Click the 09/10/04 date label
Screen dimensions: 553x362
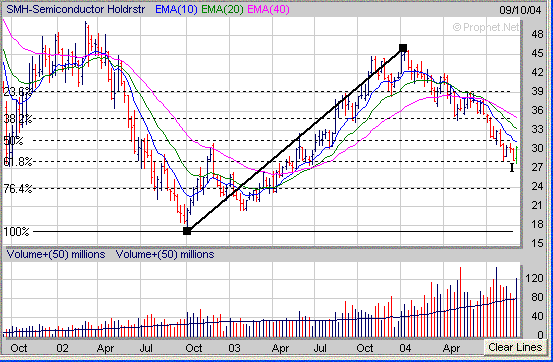pyautogui.click(x=520, y=10)
